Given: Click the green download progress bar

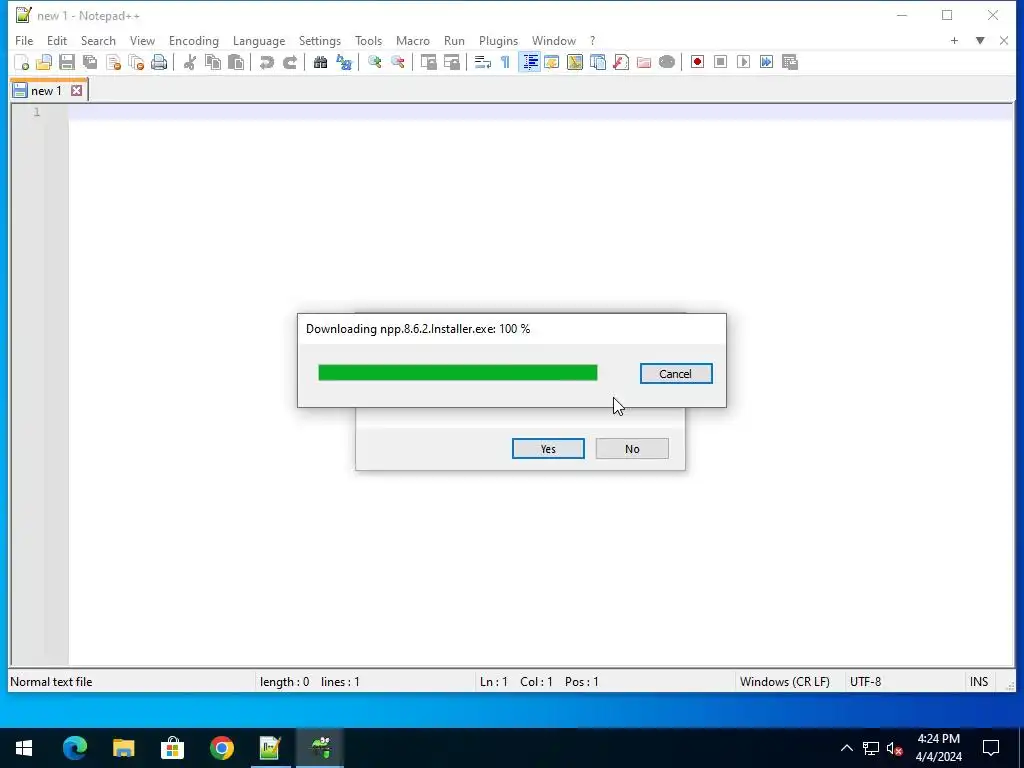Looking at the screenshot, I should click(x=458, y=372).
